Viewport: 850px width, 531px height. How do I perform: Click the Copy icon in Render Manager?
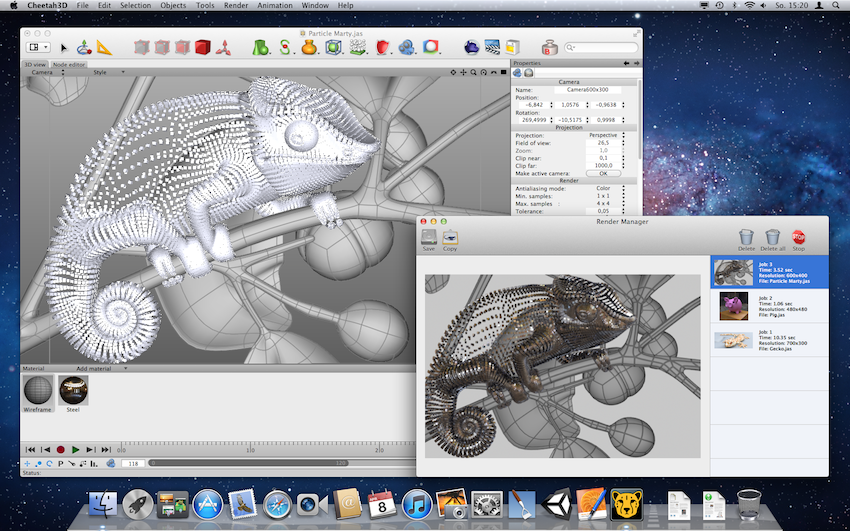coord(450,238)
